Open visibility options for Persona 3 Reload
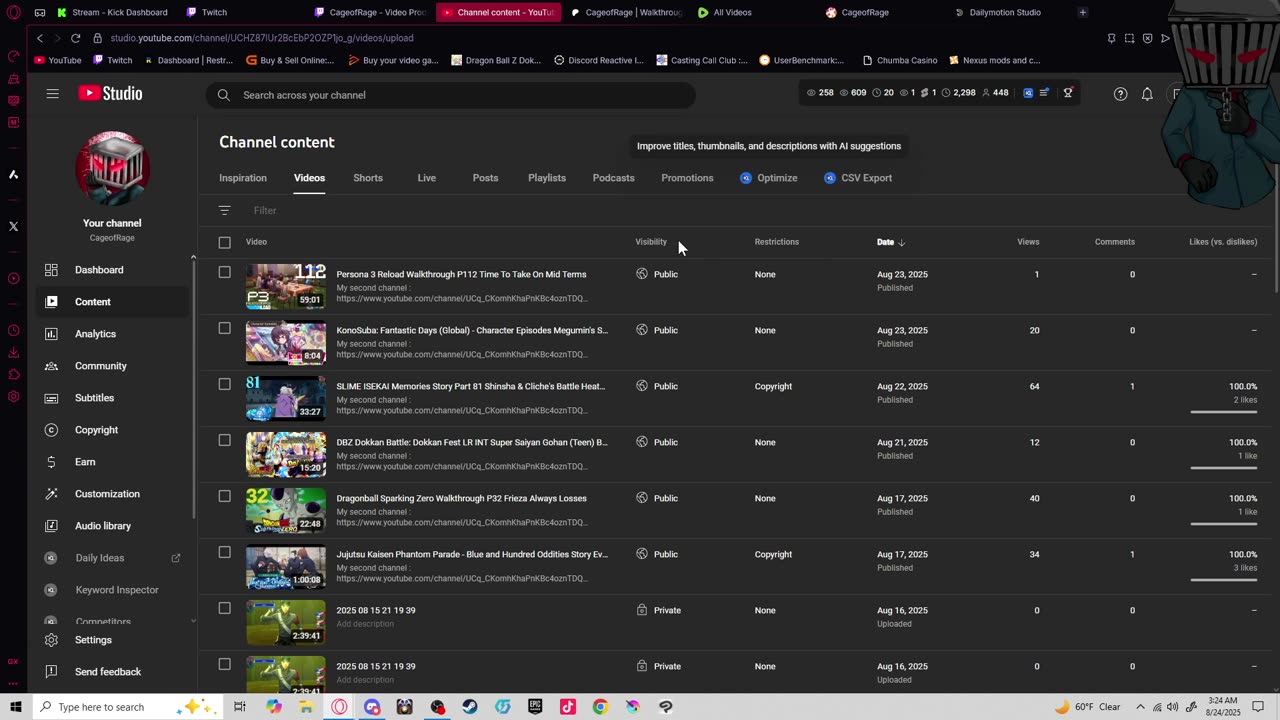This screenshot has height=720, width=1280. 657,274
